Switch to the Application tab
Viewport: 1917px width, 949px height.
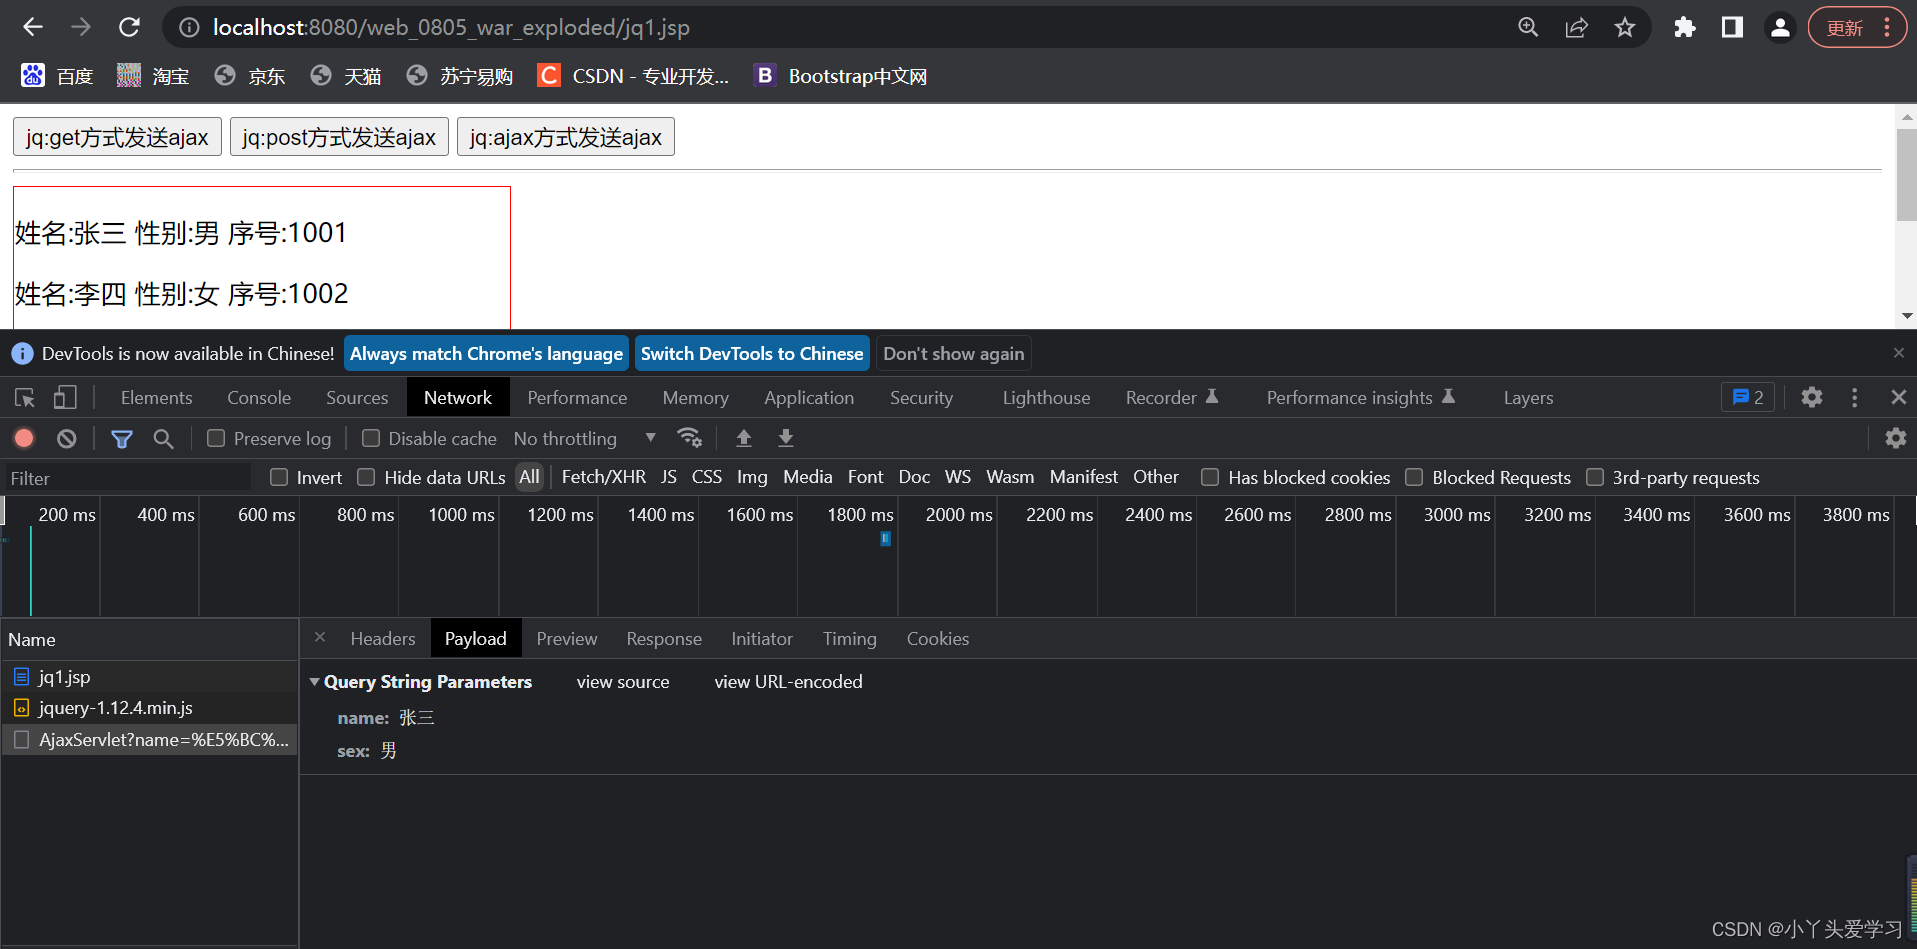pyautogui.click(x=809, y=398)
